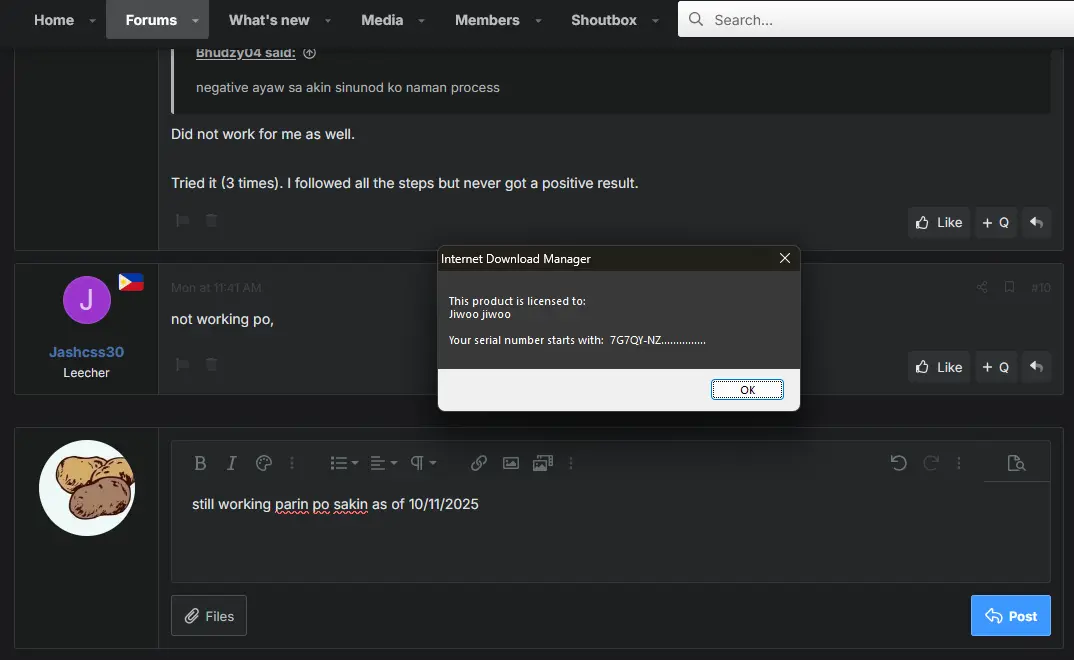
Task: Go to the Home nav item
Action: click(x=54, y=20)
